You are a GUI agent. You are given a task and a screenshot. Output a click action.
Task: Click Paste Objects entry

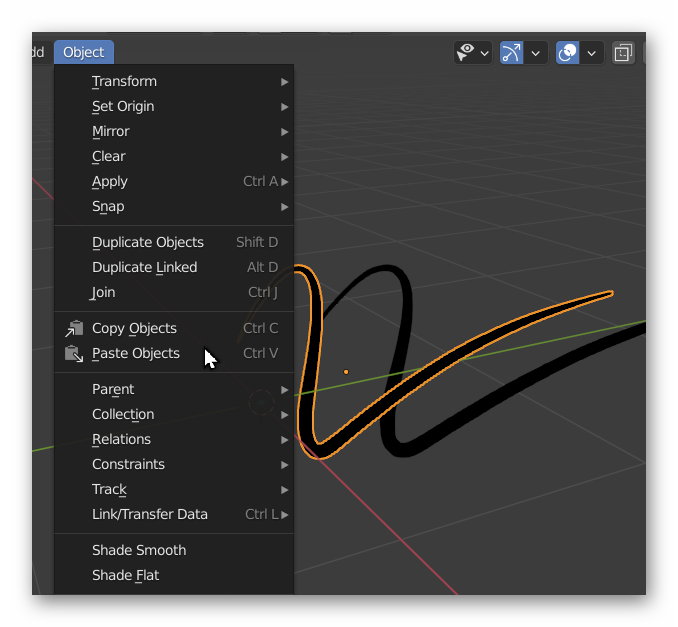[x=174, y=353]
